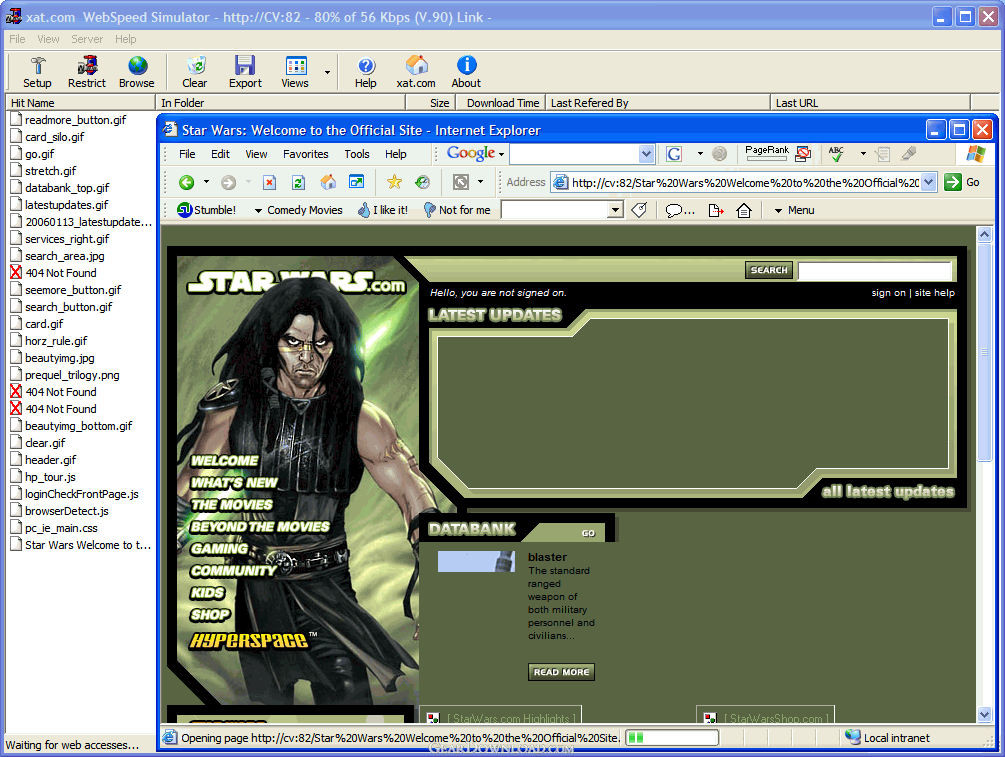Click the page scrollbar down arrow
The height and width of the screenshot is (757, 1005).
tap(984, 714)
